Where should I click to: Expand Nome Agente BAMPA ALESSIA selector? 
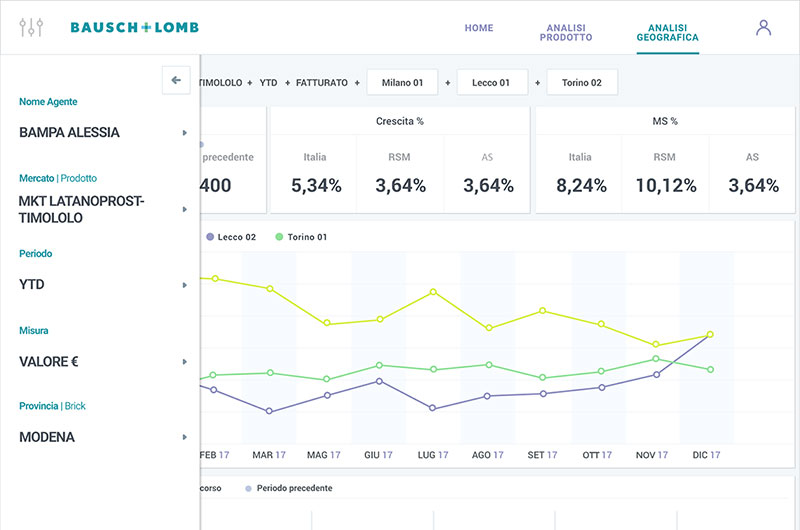[x=104, y=133]
